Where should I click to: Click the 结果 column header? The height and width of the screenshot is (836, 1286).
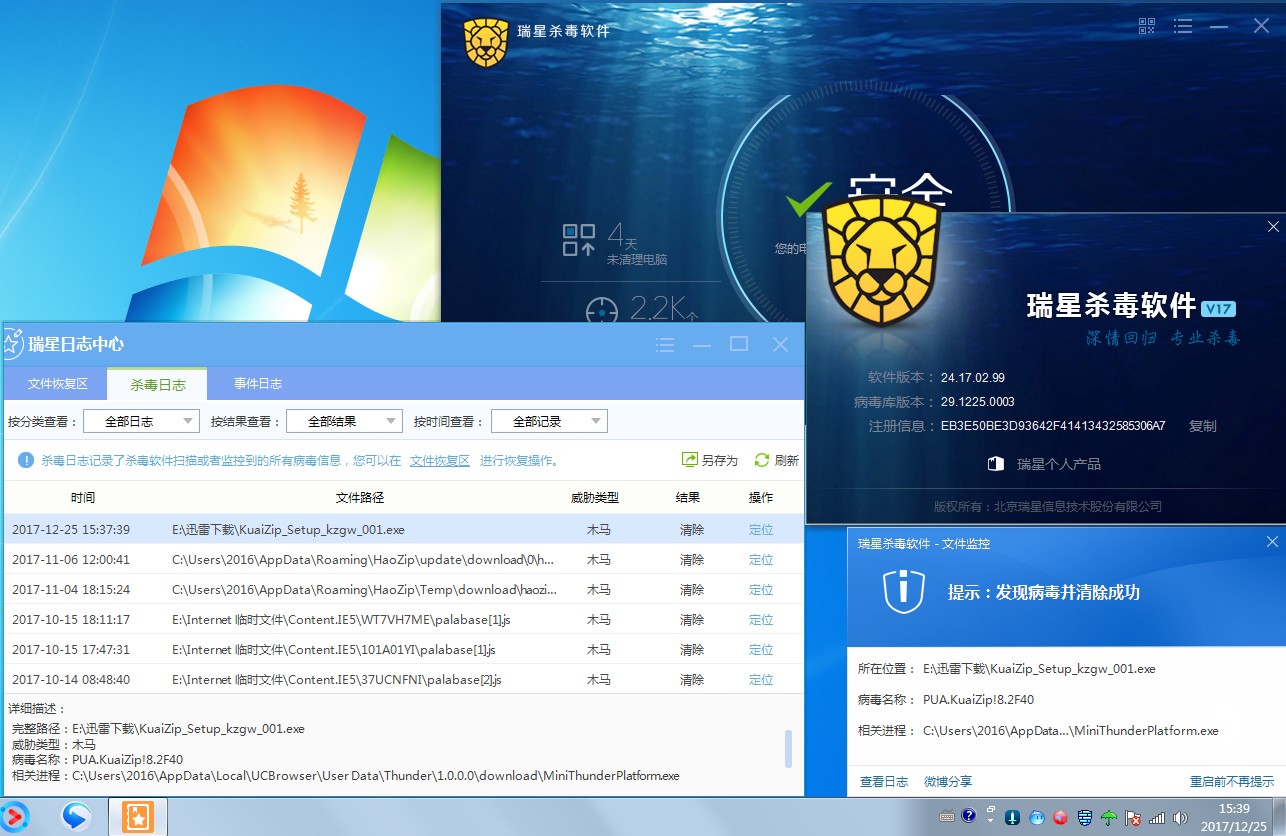[688, 497]
